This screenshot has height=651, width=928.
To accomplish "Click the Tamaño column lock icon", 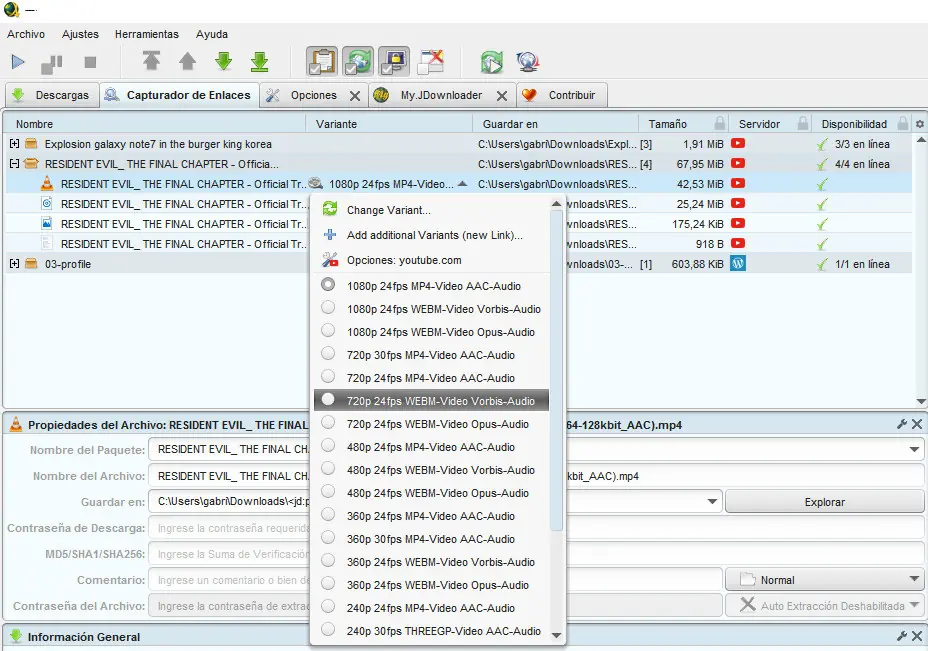I will point(719,124).
